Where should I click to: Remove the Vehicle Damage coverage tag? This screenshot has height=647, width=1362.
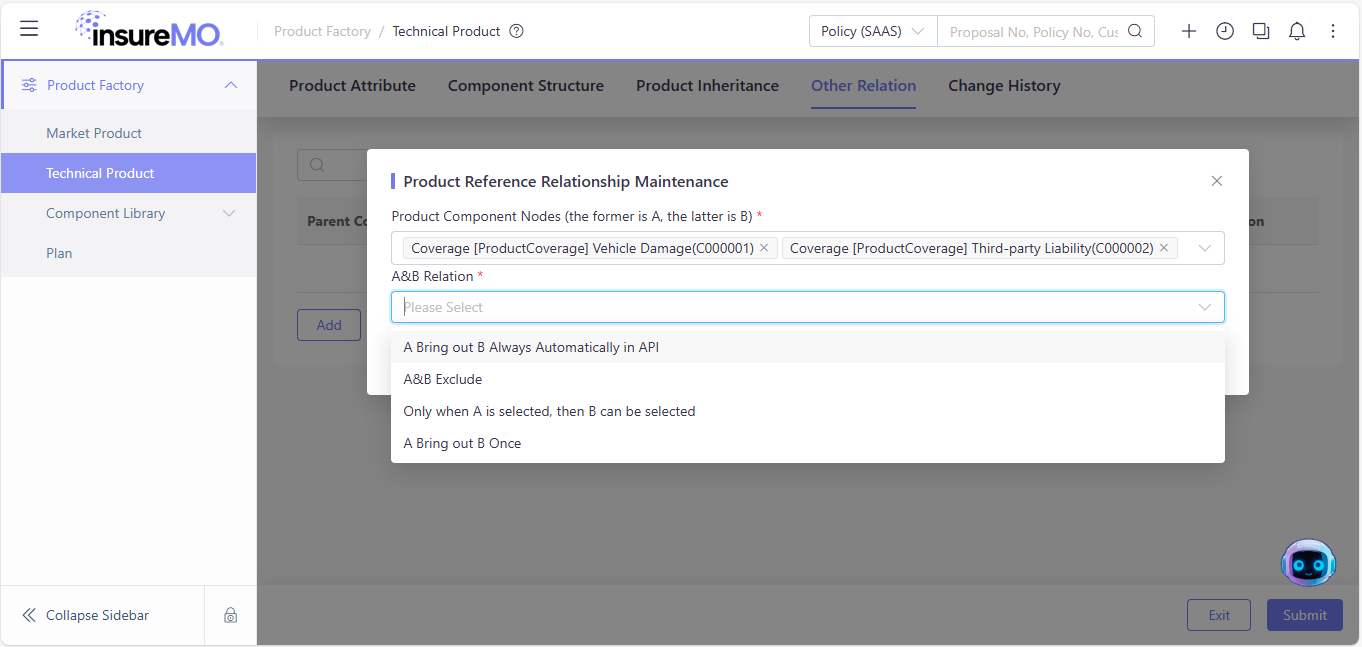coord(764,248)
